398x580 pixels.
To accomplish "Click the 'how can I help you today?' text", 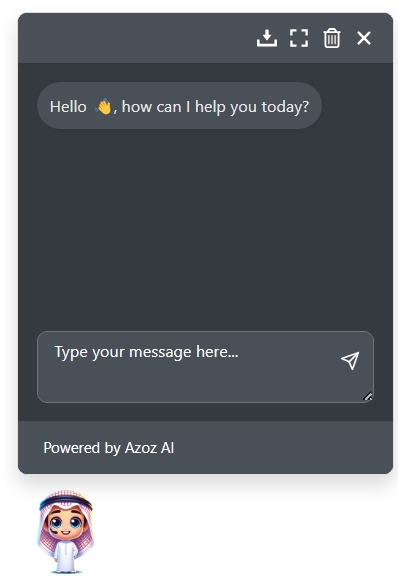I will [x=215, y=107].
